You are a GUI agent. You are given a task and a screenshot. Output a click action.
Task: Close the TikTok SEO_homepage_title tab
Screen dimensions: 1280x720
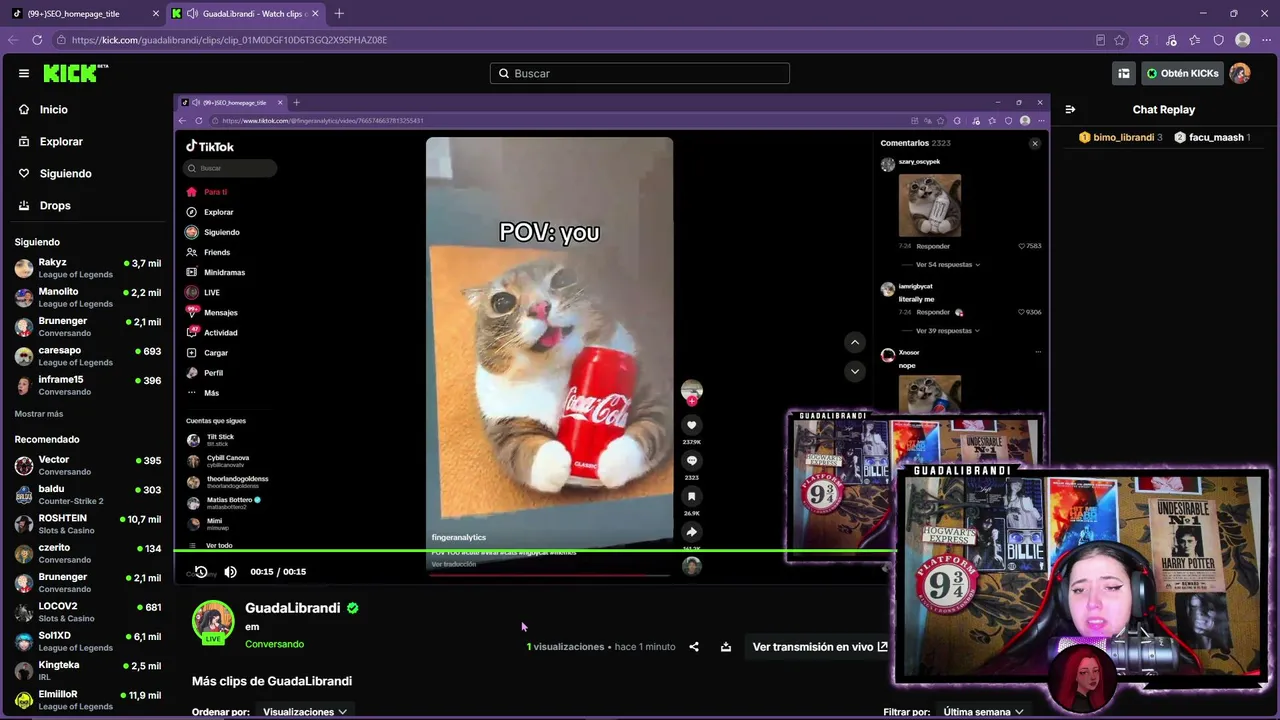click(155, 14)
